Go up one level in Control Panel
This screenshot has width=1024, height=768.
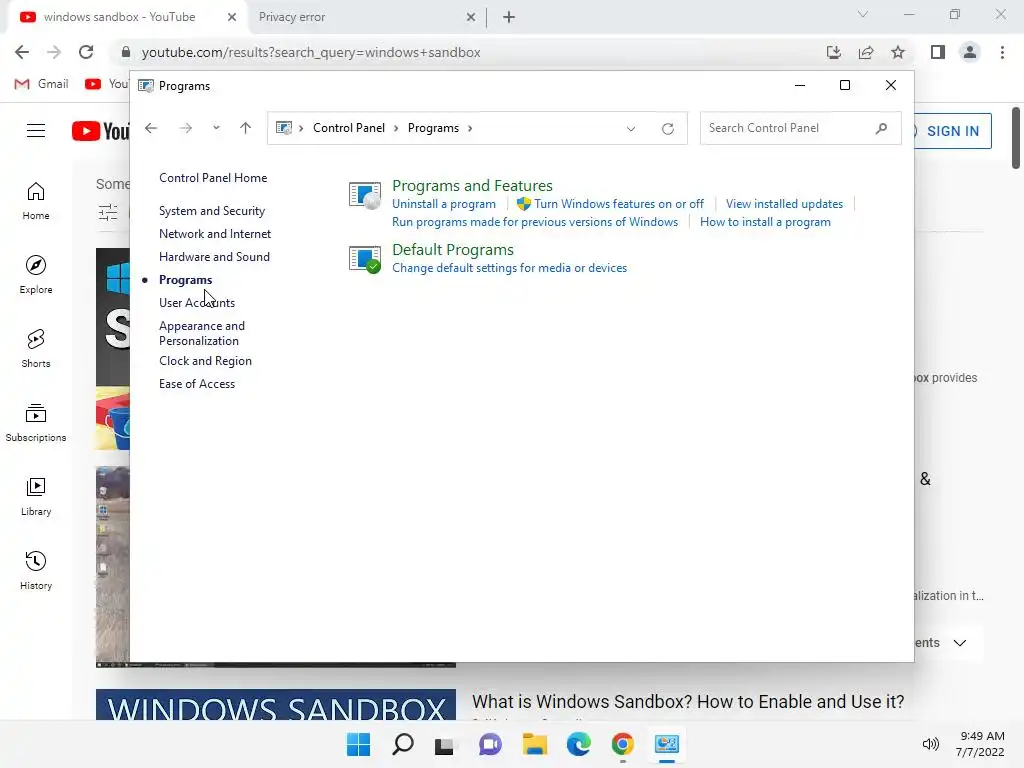(x=246, y=128)
